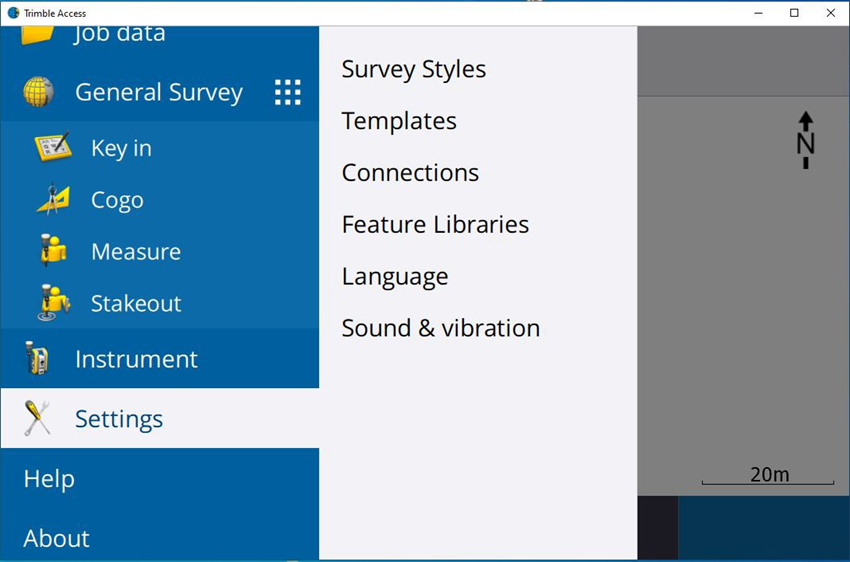Open Survey Styles settings
The height and width of the screenshot is (562, 850).
point(413,69)
